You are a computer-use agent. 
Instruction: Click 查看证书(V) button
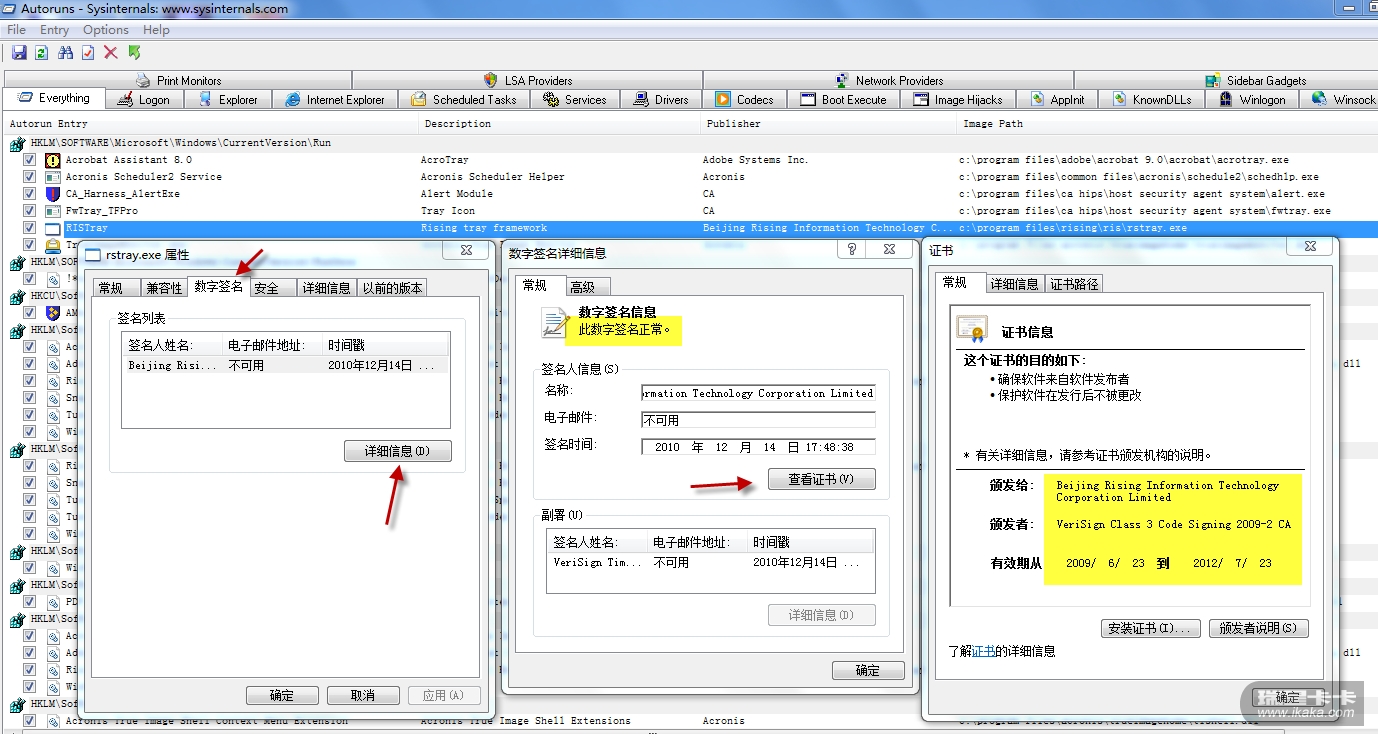(821, 479)
